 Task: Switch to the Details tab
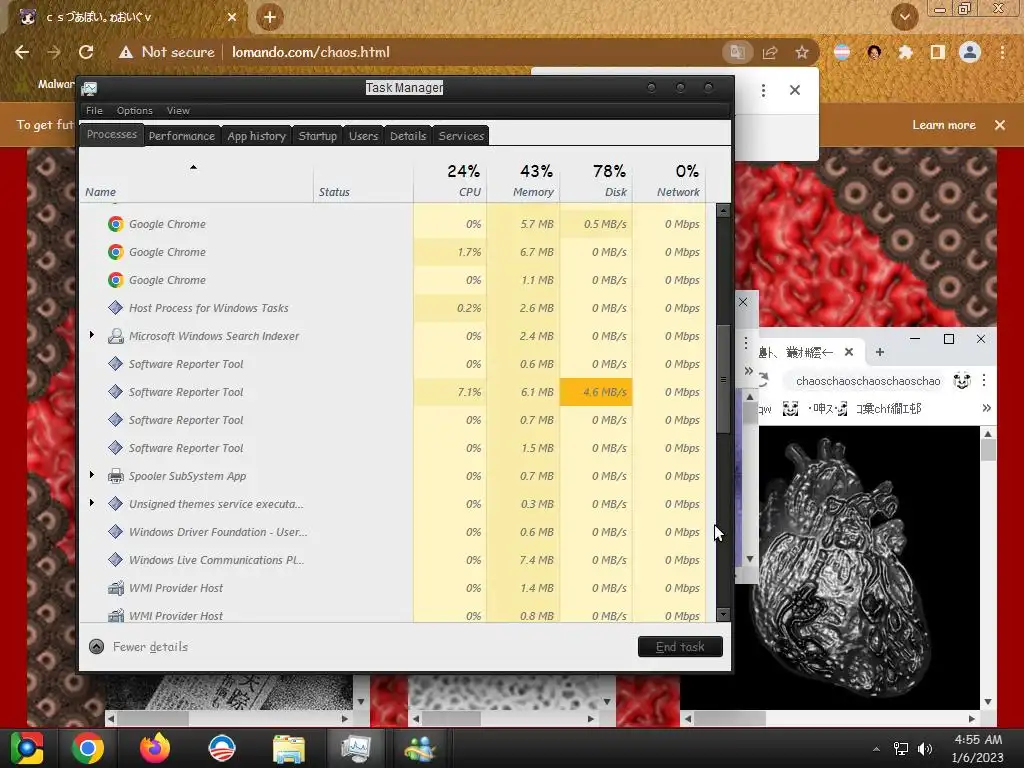(408, 136)
